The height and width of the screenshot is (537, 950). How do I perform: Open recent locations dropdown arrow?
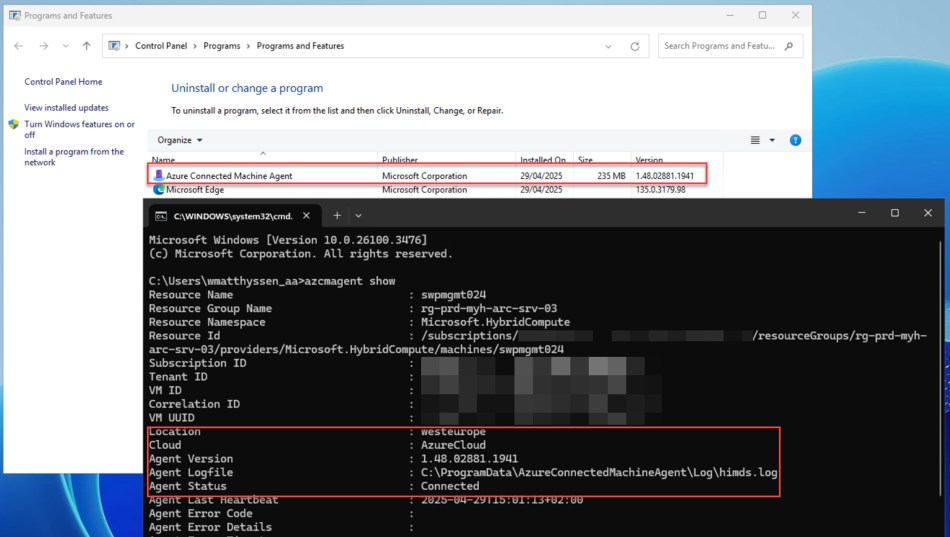click(x=65, y=46)
